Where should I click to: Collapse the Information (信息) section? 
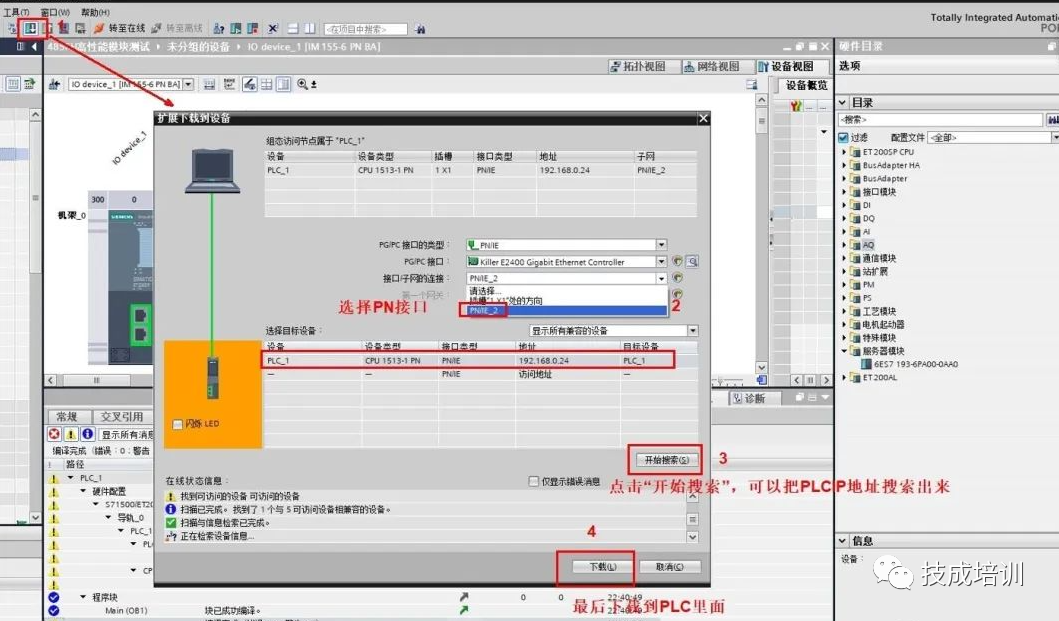tap(842, 541)
